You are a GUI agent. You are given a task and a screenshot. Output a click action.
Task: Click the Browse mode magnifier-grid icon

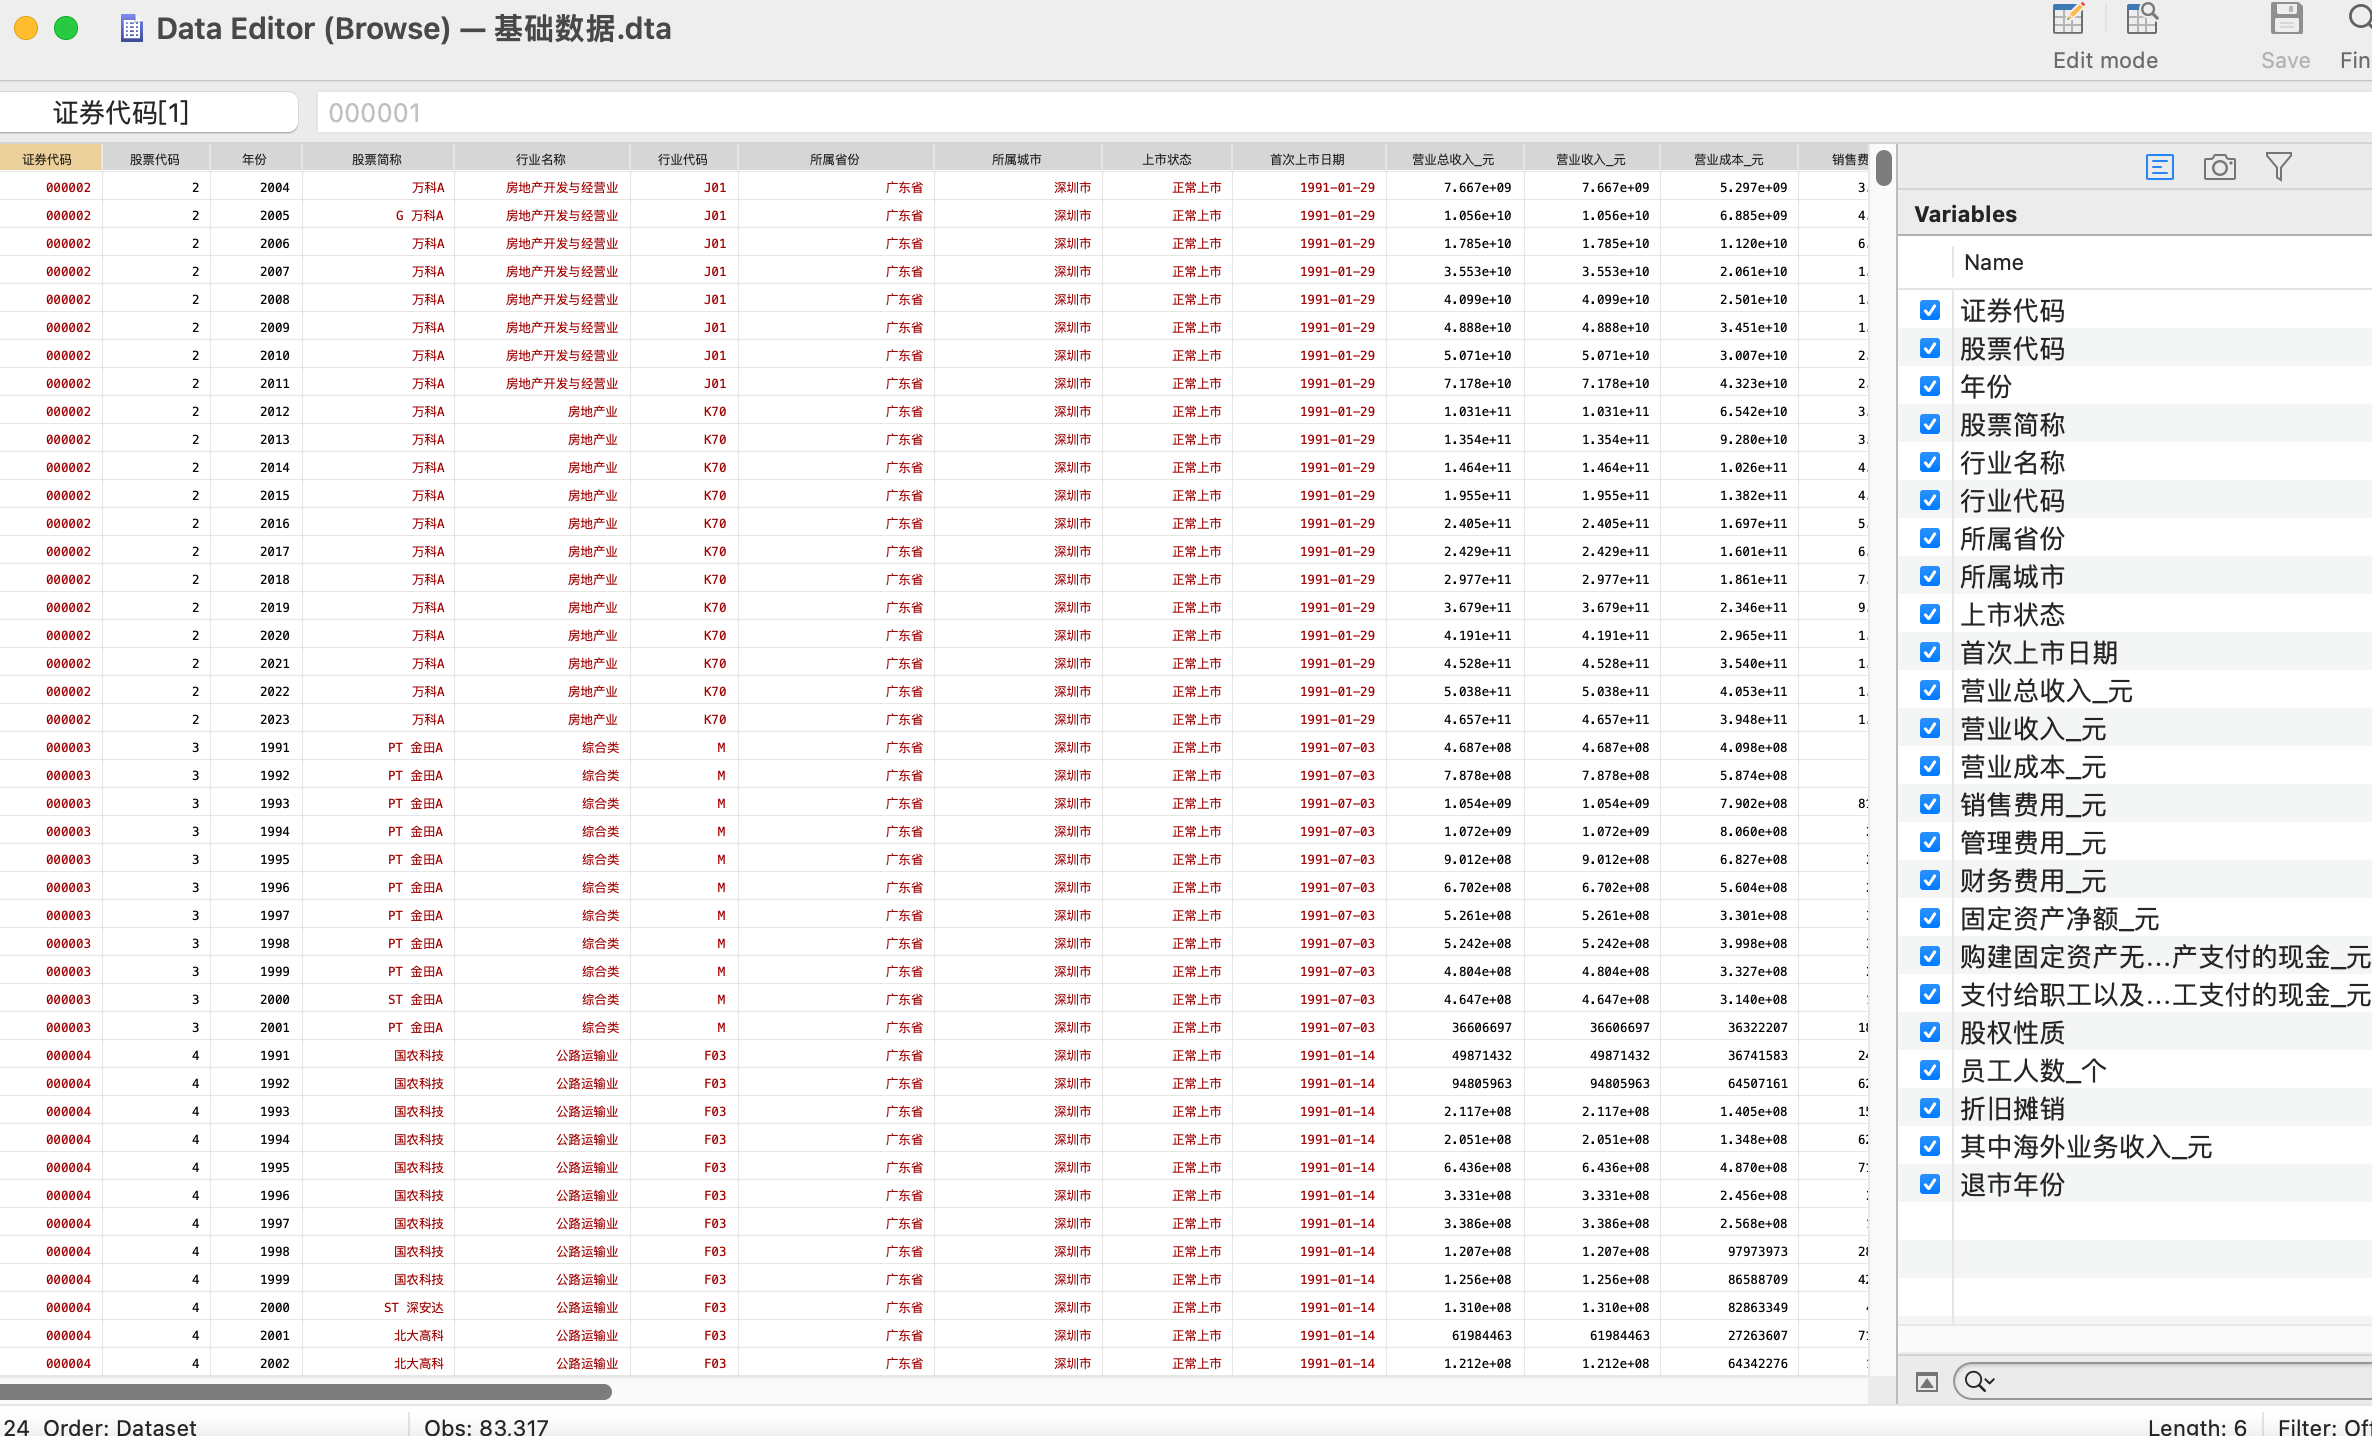pyautogui.click(x=2142, y=20)
